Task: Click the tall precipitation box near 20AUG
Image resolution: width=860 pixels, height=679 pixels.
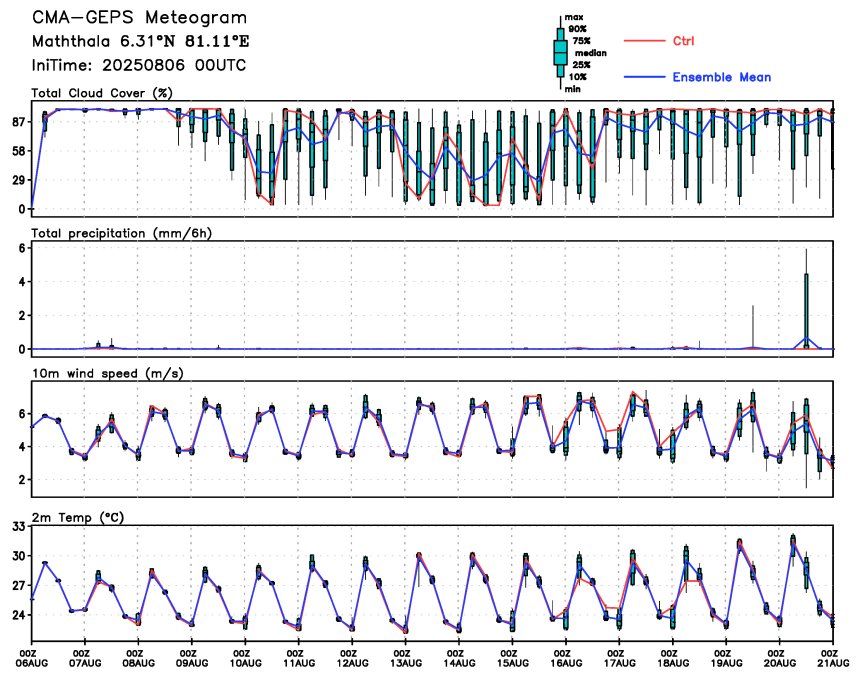Action: [806, 311]
